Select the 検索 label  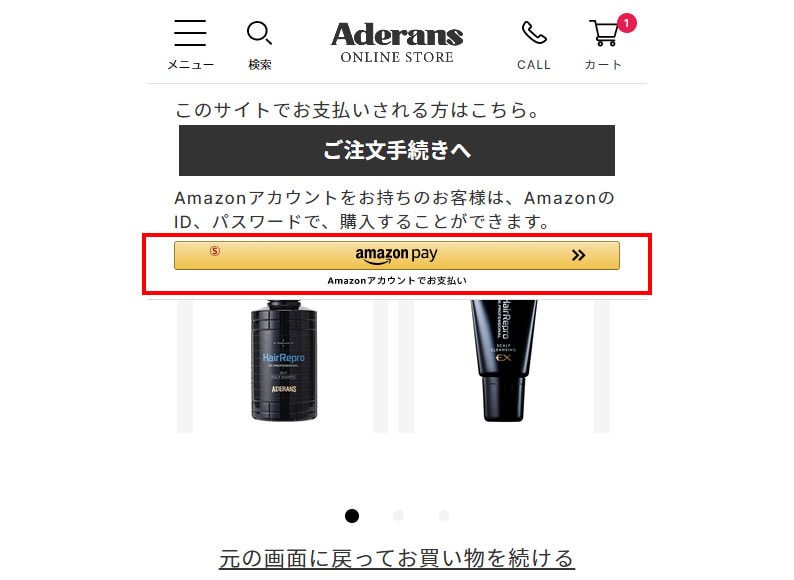pos(260,65)
